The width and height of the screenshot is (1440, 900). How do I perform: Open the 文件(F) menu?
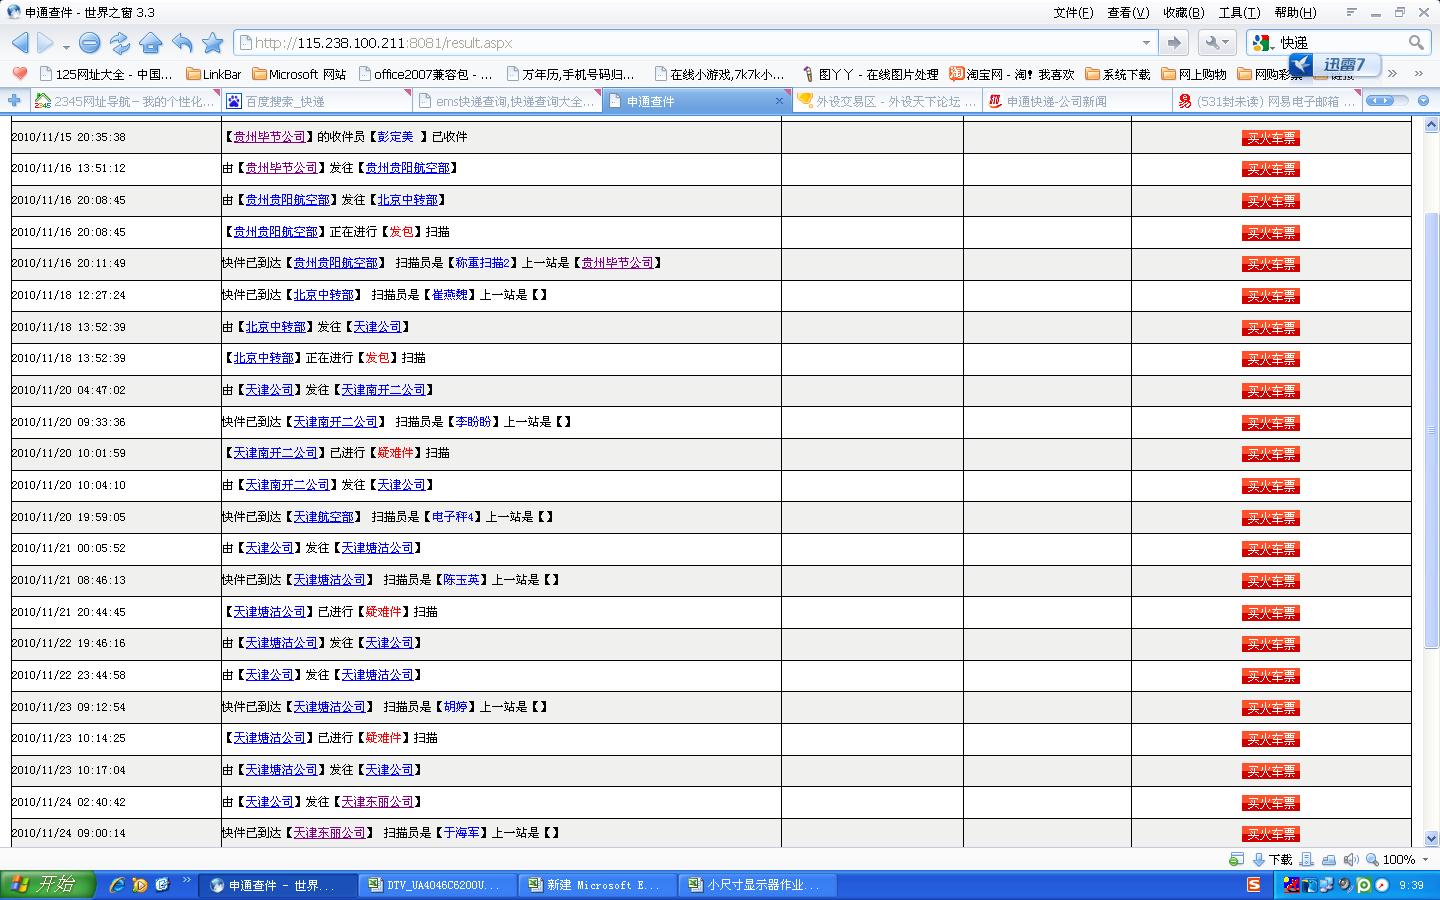pyautogui.click(x=1073, y=13)
